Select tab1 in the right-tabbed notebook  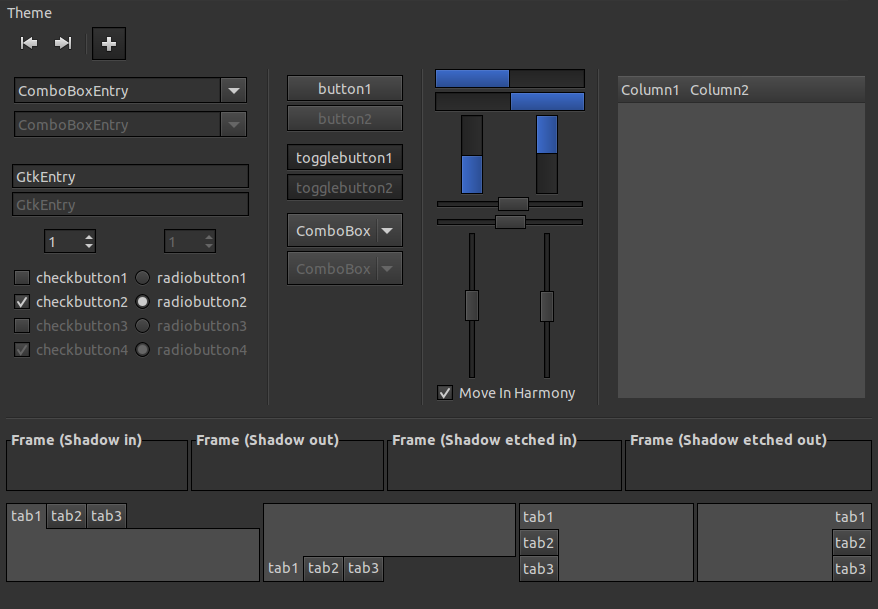click(x=851, y=517)
